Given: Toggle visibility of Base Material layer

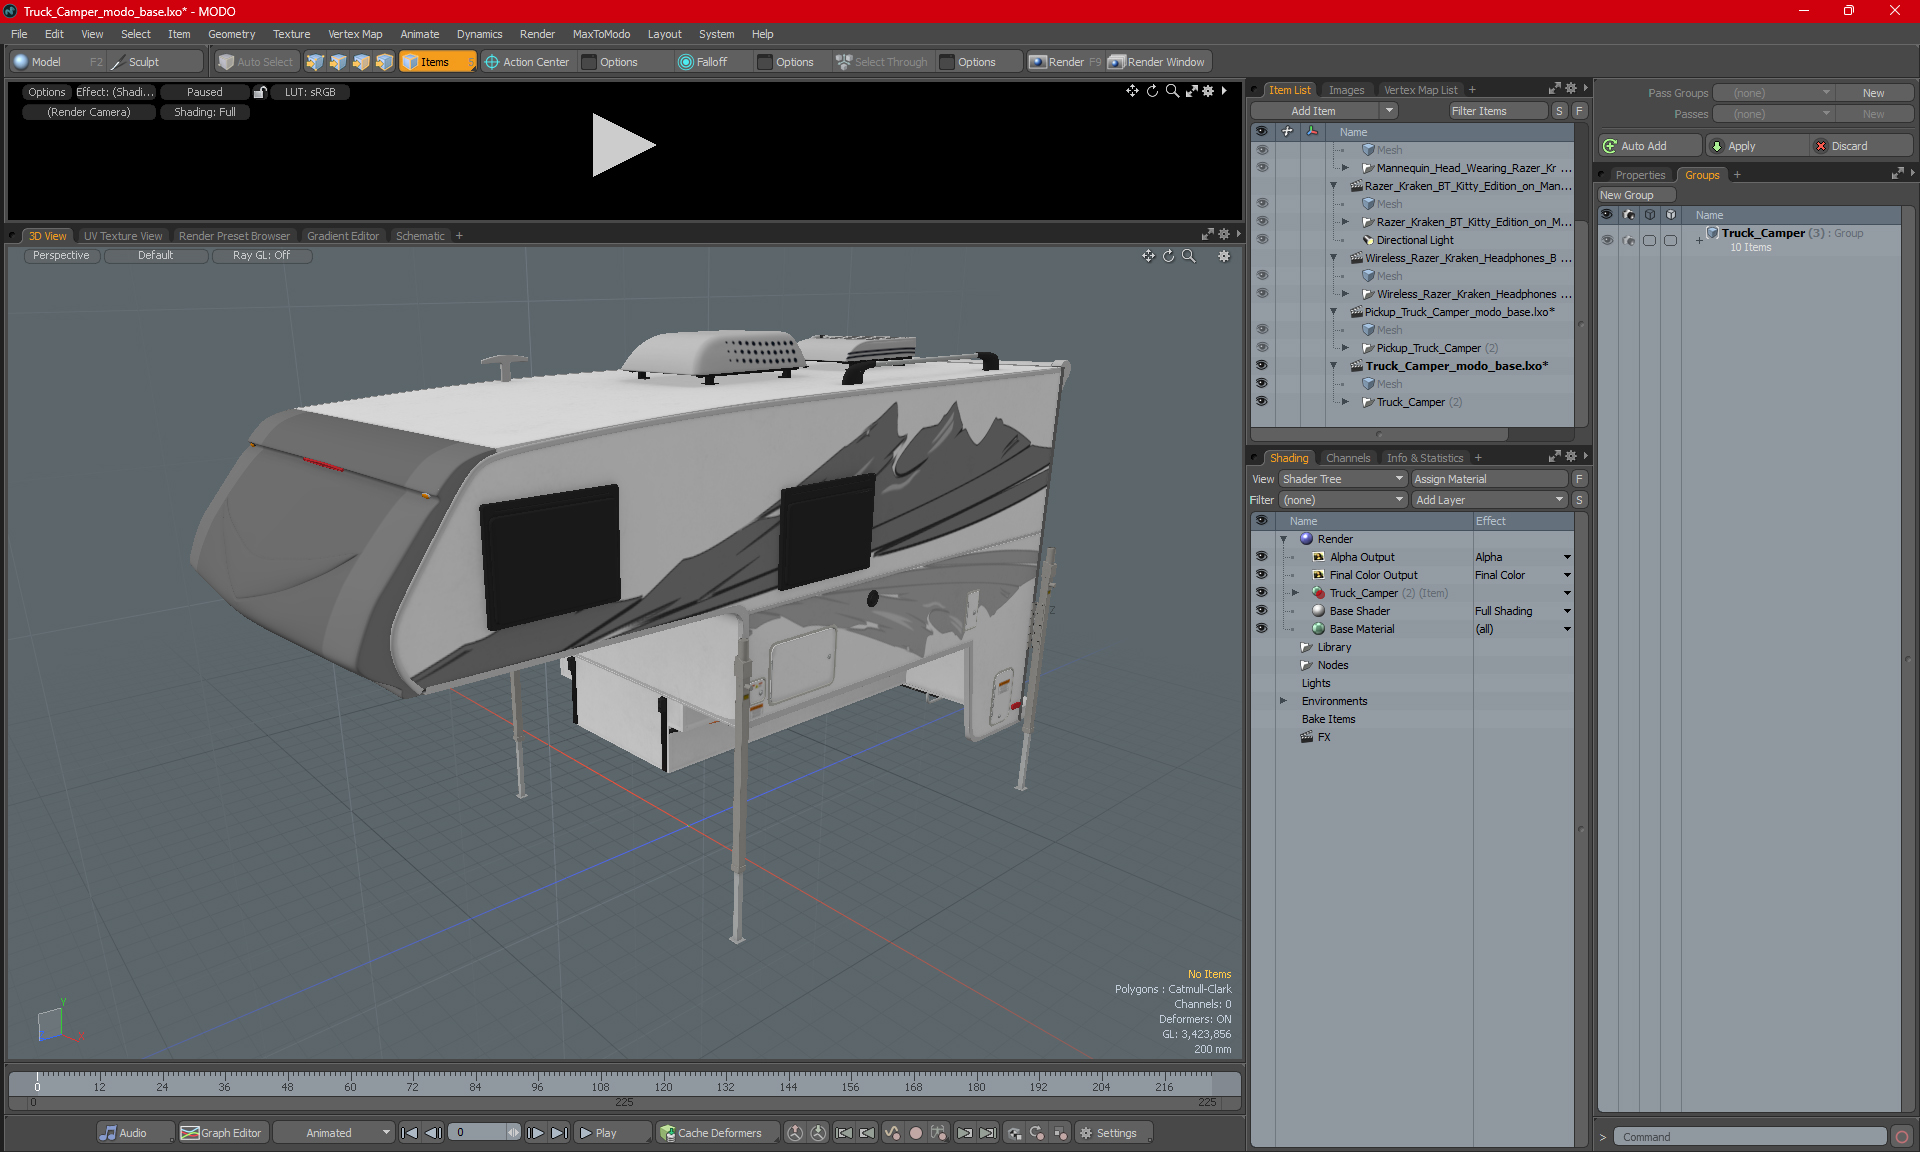Looking at the screenshot, I should [x=1261, y=629].
